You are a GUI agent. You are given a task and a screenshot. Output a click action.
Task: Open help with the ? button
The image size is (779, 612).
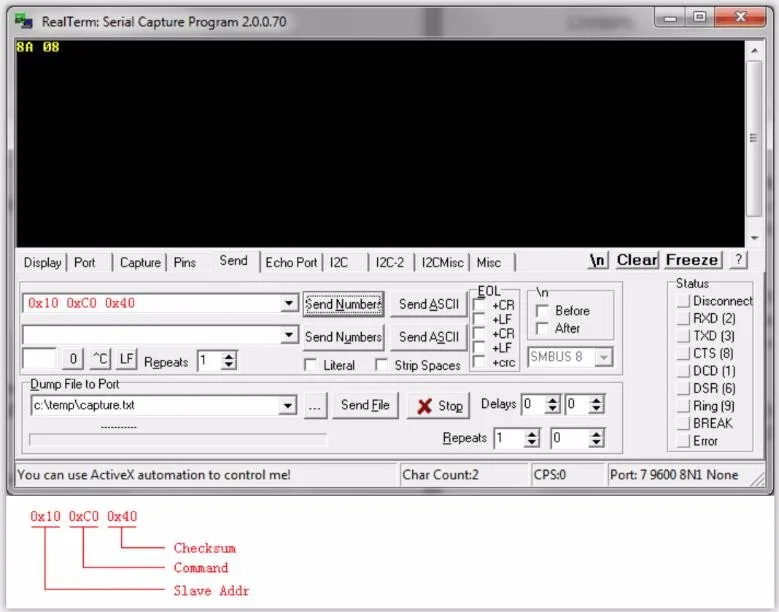(738, 260)
